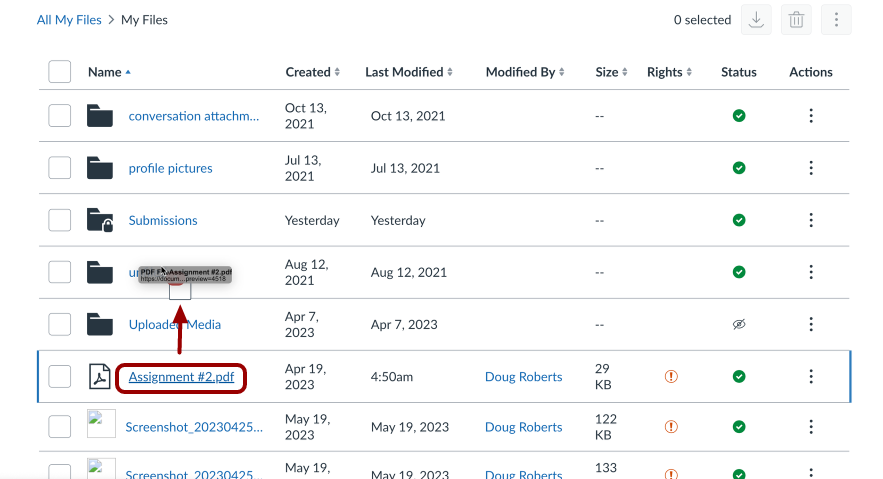Click the folder icon in Aug 12, 2021 row

[x=100, y=272]
